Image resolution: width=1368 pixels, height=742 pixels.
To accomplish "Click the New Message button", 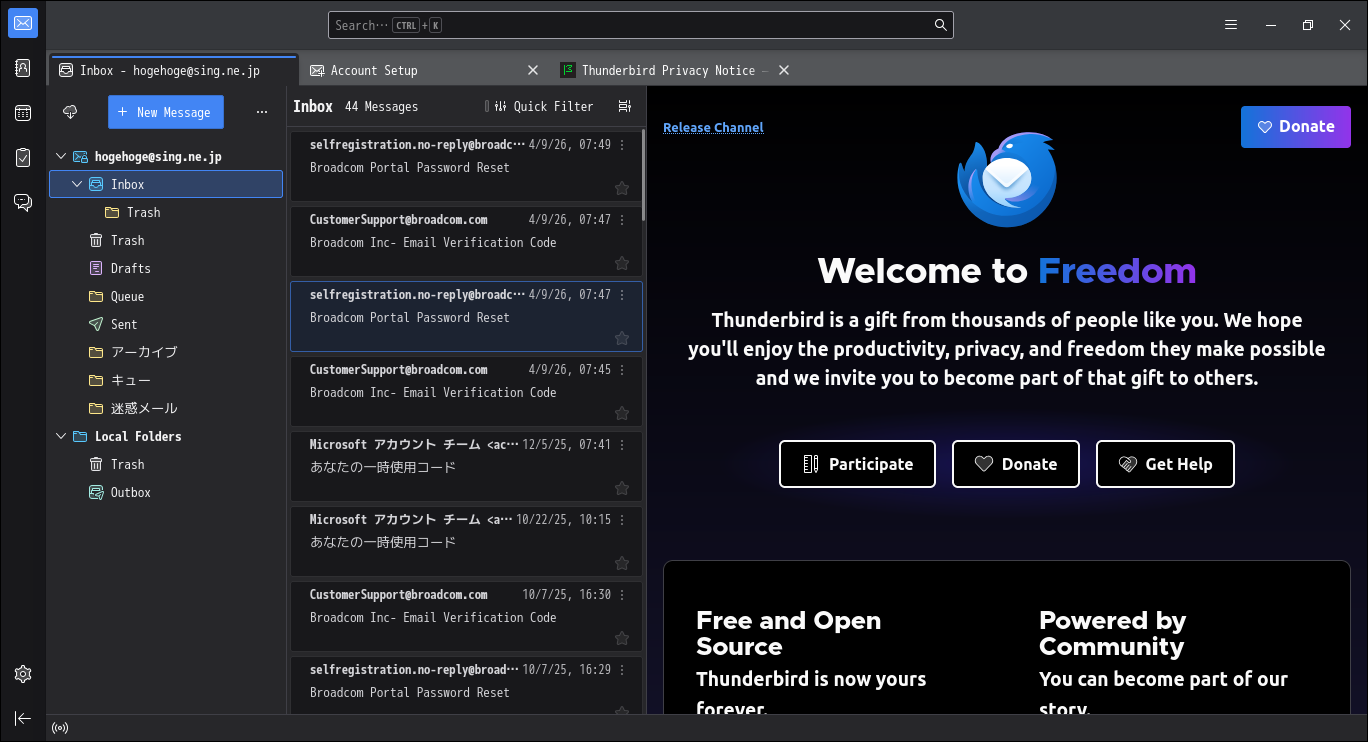I will (x=166, y=112).
